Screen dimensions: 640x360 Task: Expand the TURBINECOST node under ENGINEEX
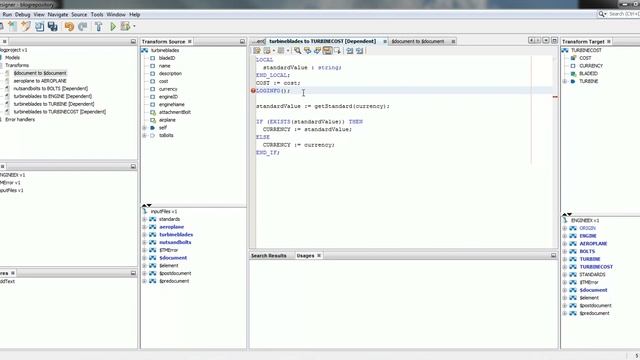click(565, 267)
